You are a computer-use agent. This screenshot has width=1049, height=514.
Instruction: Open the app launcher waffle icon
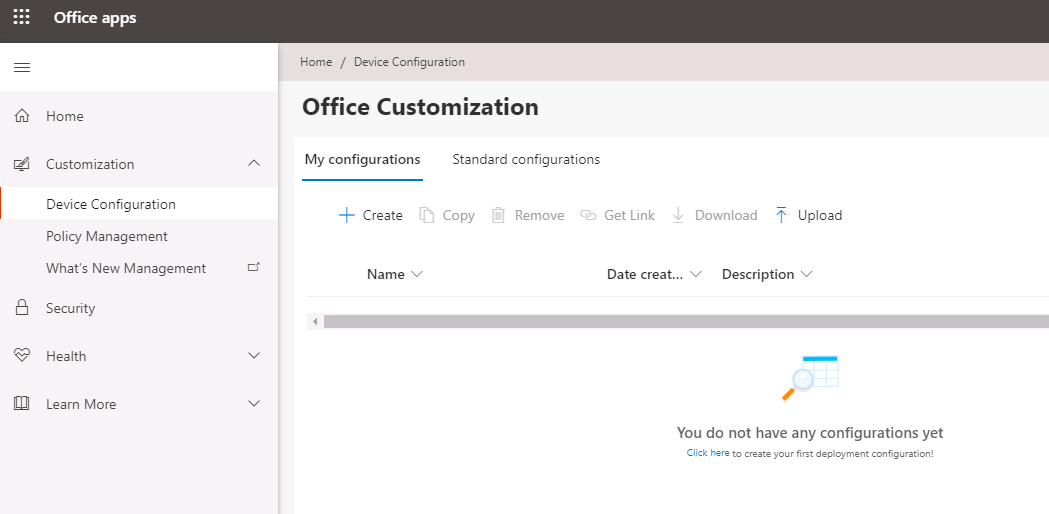click(x=21, y=17)
